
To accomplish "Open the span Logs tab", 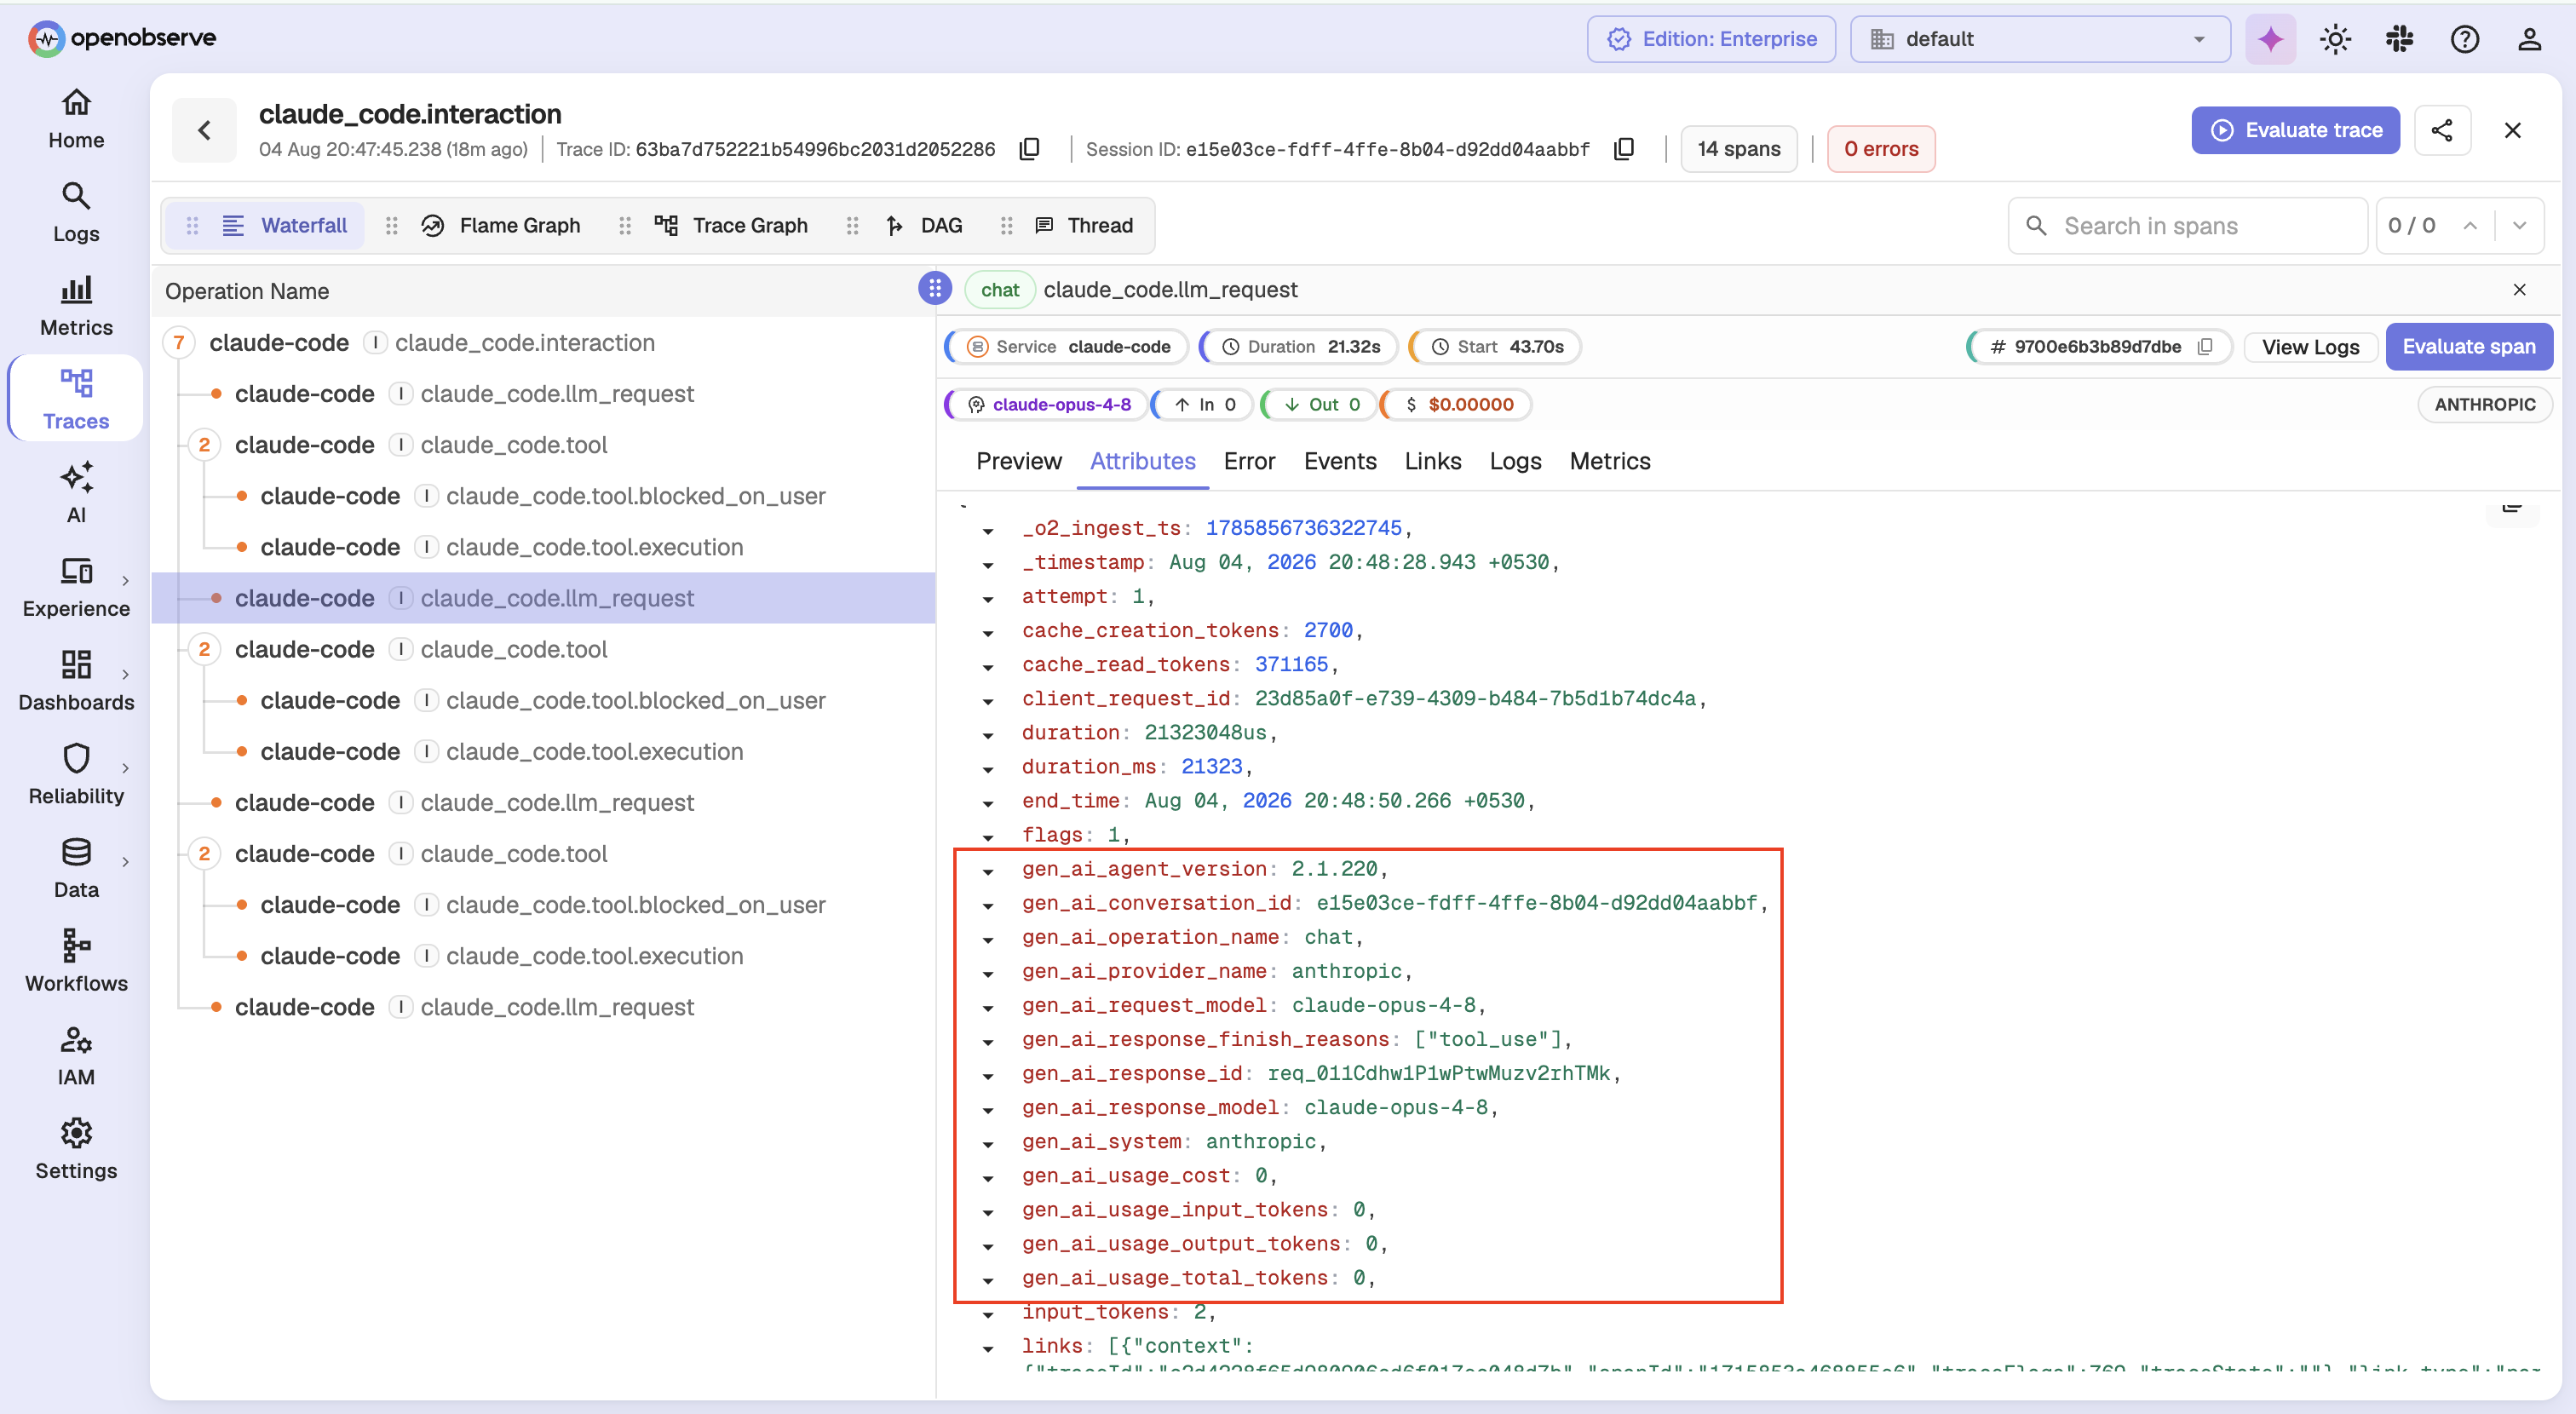I will pos(1515,461).
